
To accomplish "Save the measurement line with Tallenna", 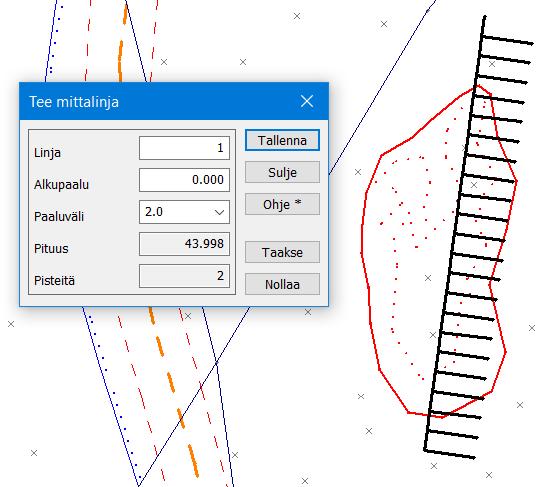I will click(x=282, y=140).
